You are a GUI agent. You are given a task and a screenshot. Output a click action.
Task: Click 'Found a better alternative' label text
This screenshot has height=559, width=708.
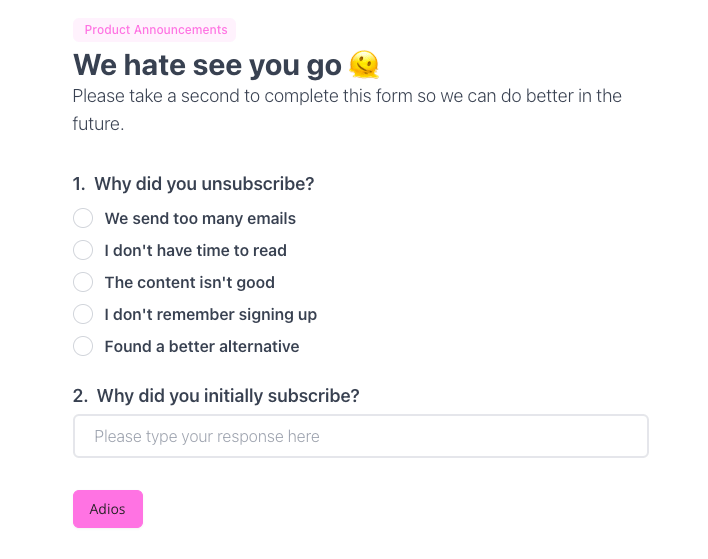point(202,347)
